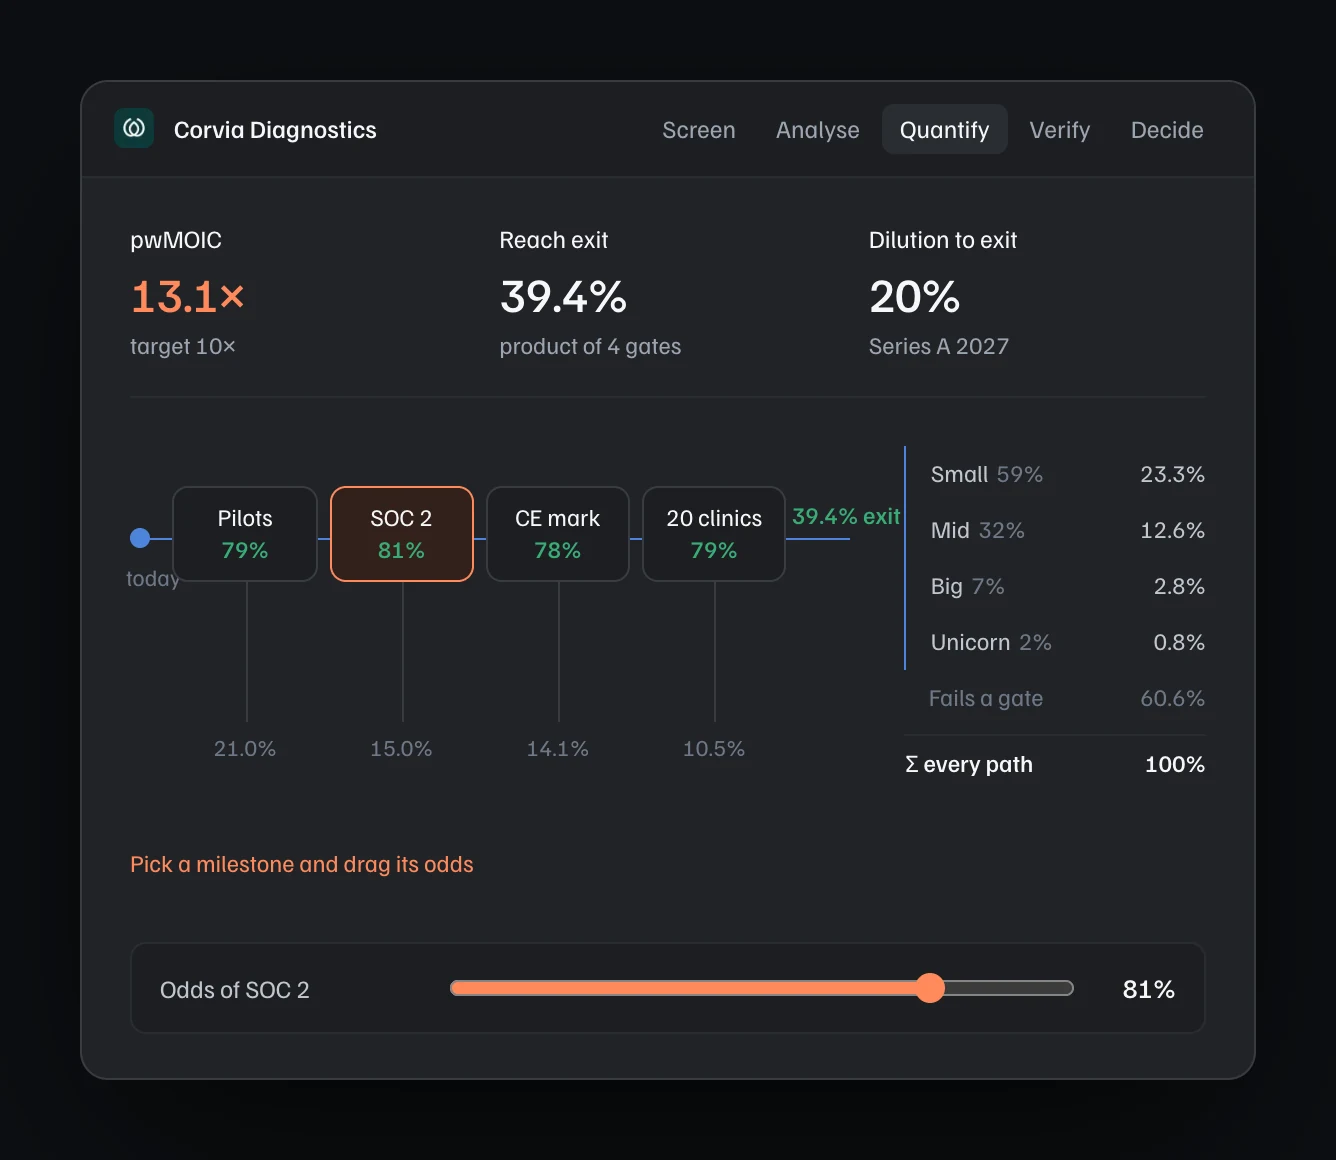This screenshot has height=1160, width=1336.
Task: Click the Corvia Diagnostics logo icon
Action: point(134,129)
